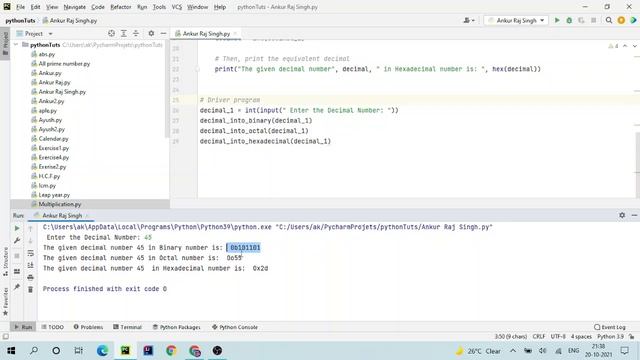Click the locate file target icon
Image resolution: width=640 pixels, height=360 pixels.
tap(111, 33)
